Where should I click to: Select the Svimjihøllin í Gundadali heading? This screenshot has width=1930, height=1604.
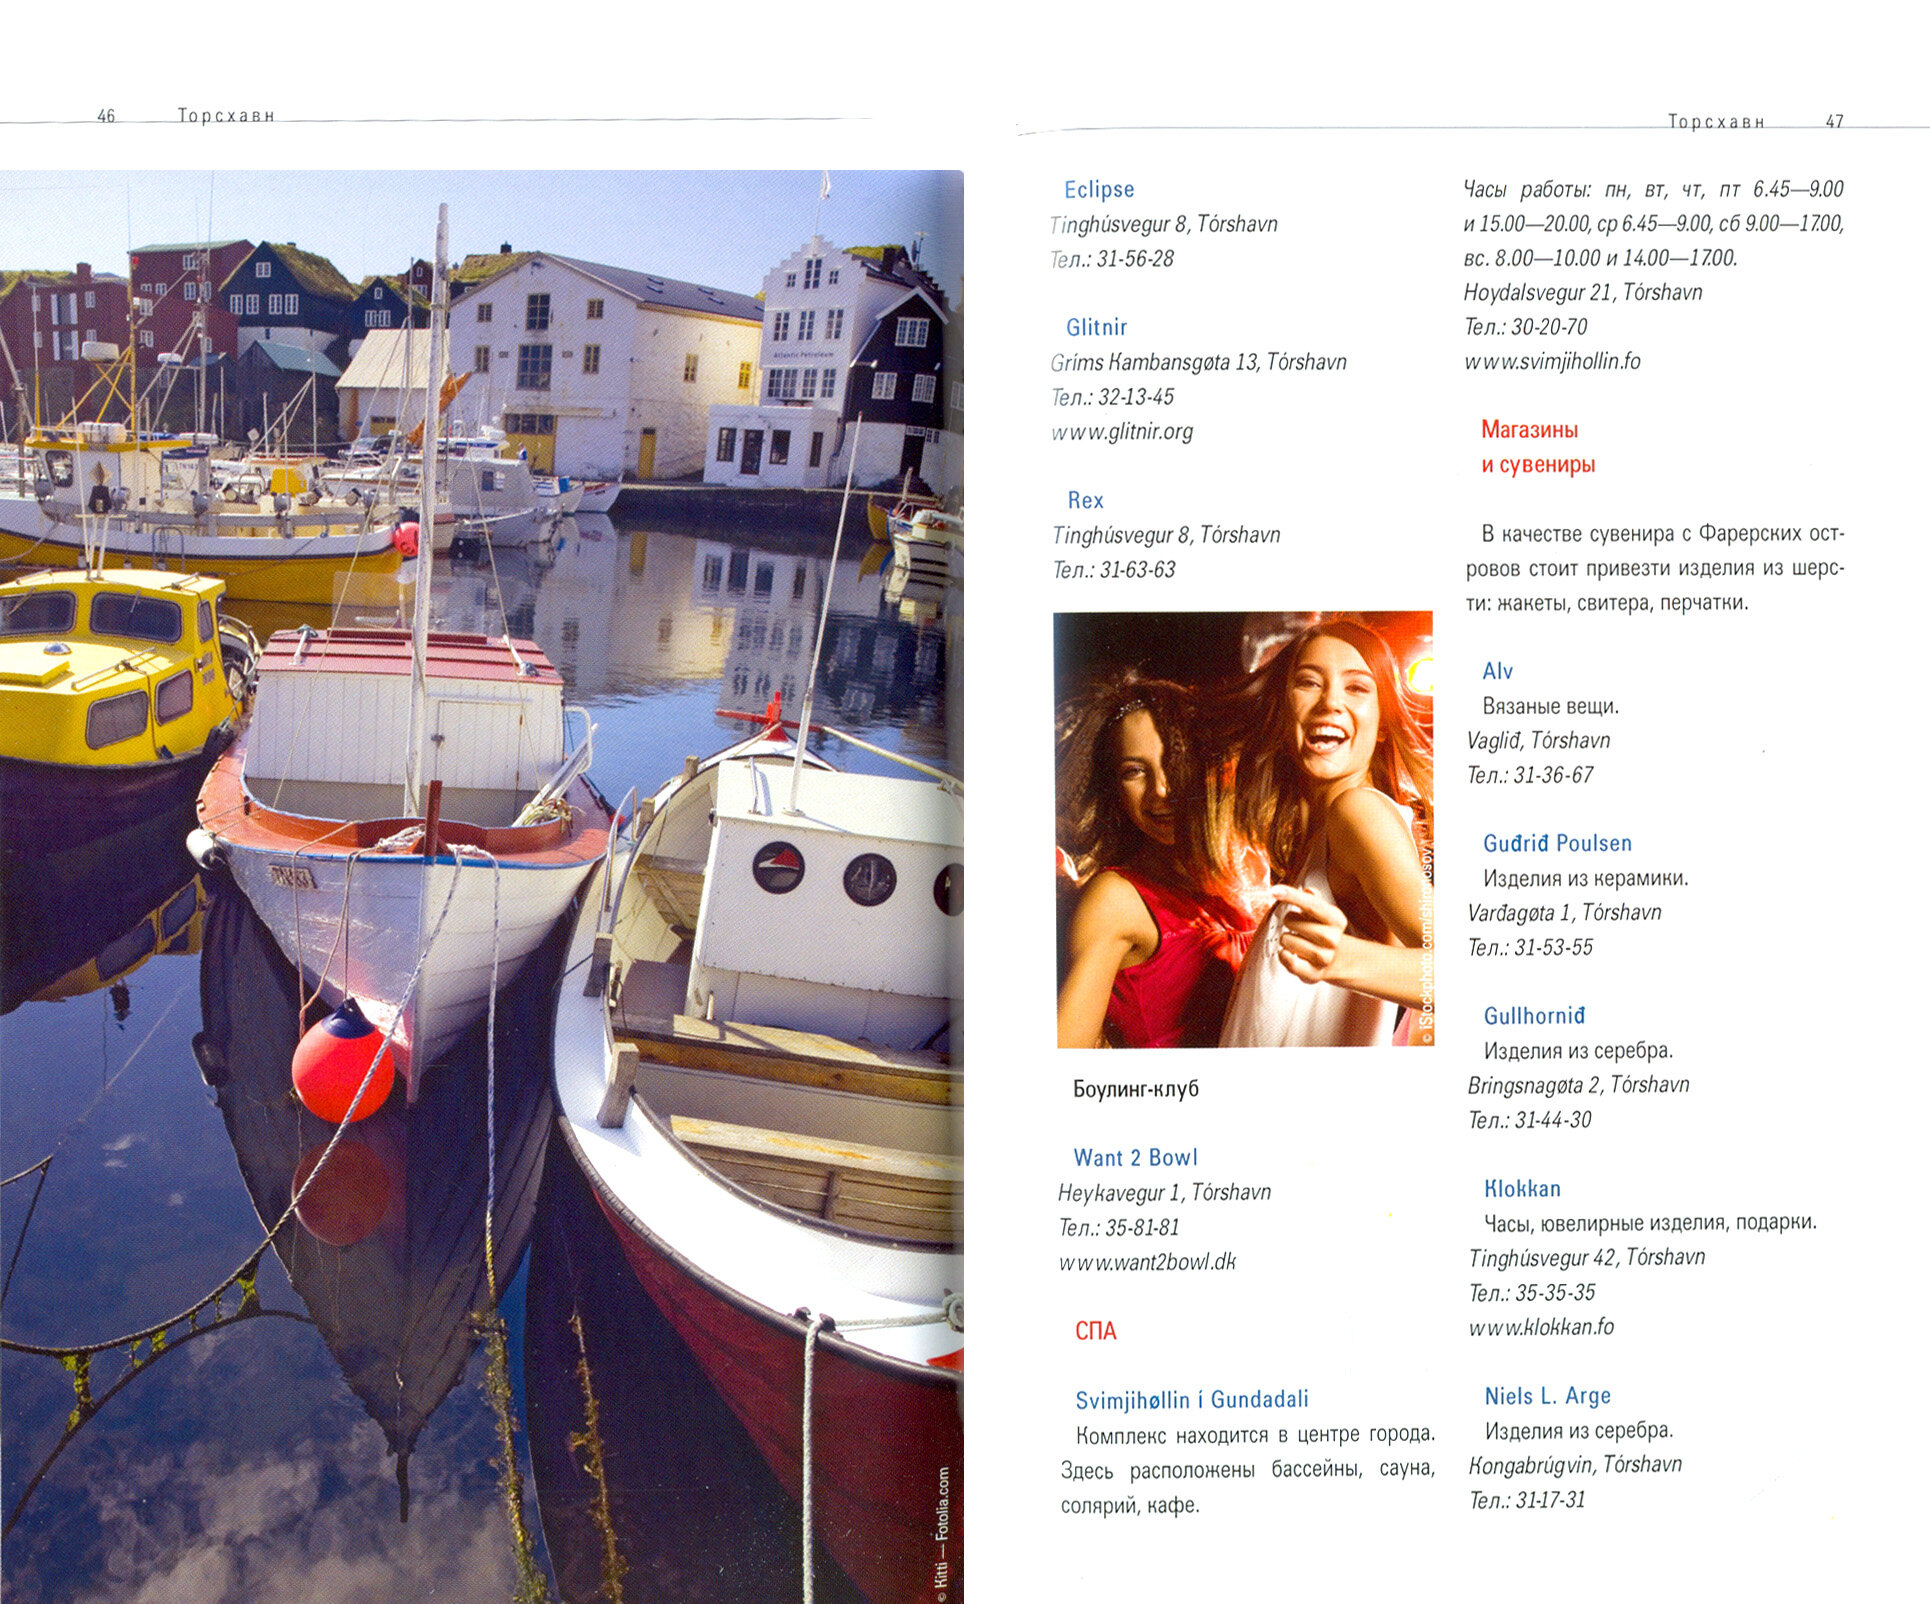(x=1191, y=1399)
